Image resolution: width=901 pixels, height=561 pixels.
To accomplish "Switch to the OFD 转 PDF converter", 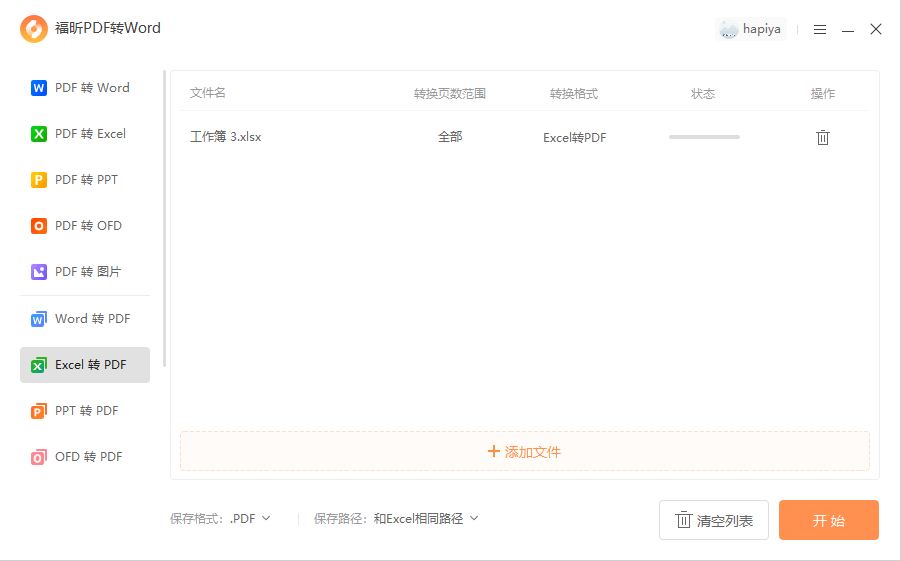I will click(85, 457).
